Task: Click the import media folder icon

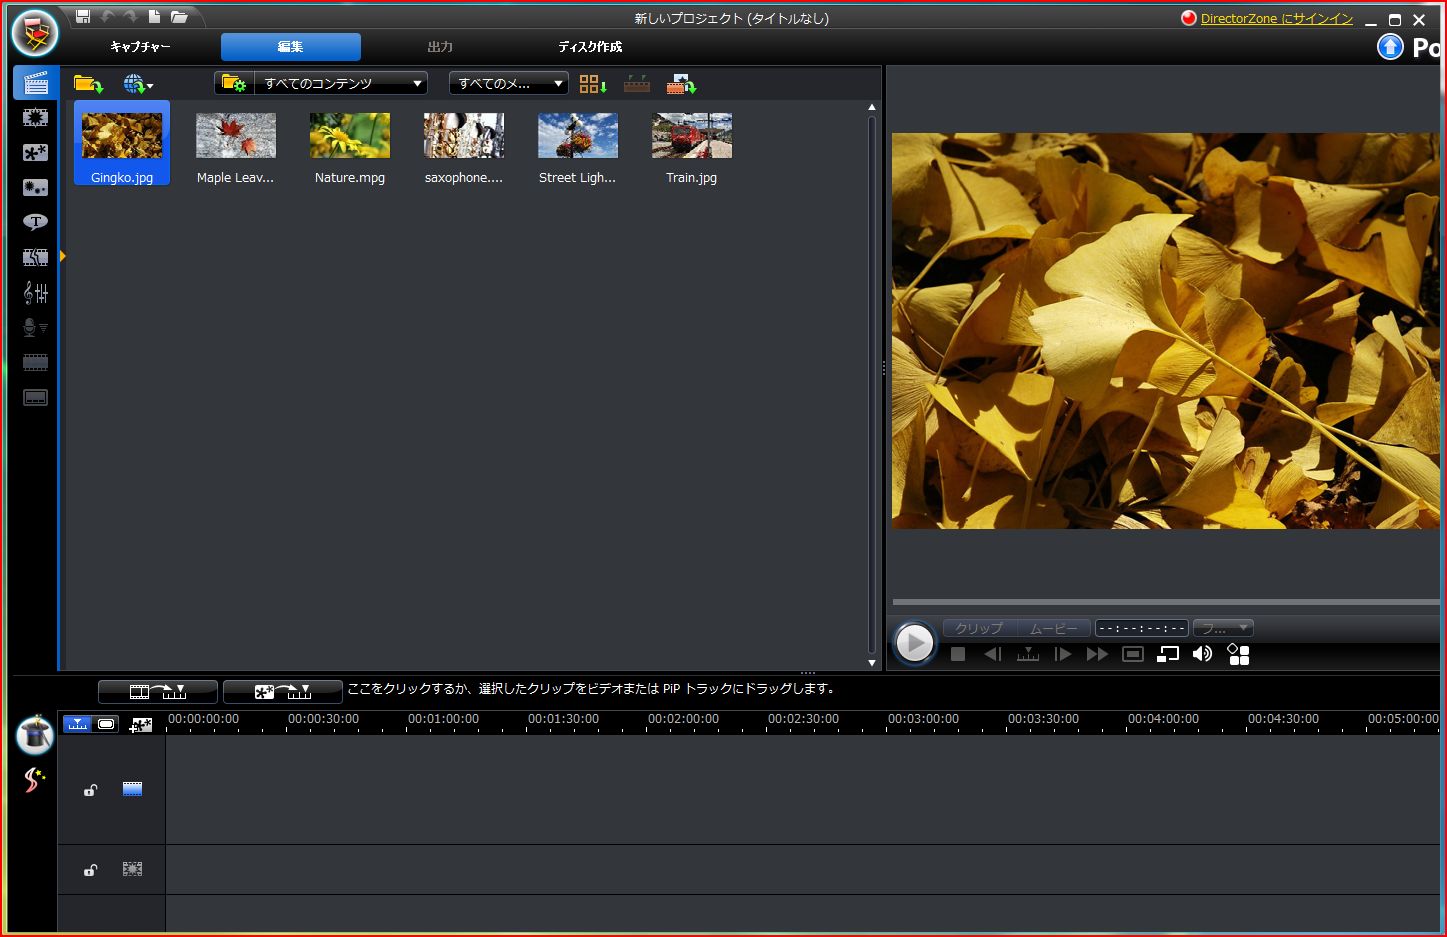Action: point(88,84)
